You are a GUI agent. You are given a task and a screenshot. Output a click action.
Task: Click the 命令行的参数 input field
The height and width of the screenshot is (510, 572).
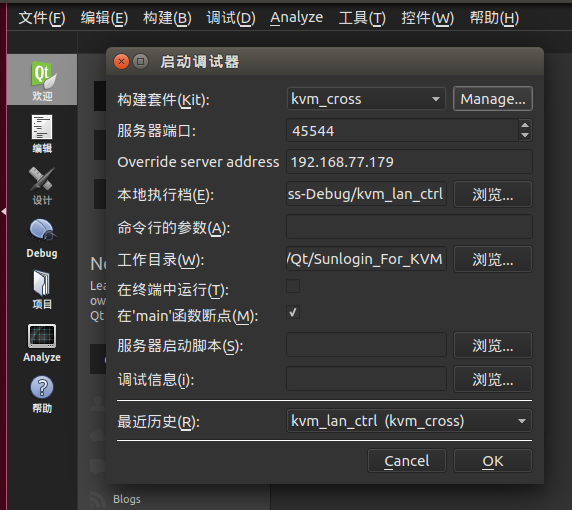coord(409,227)
